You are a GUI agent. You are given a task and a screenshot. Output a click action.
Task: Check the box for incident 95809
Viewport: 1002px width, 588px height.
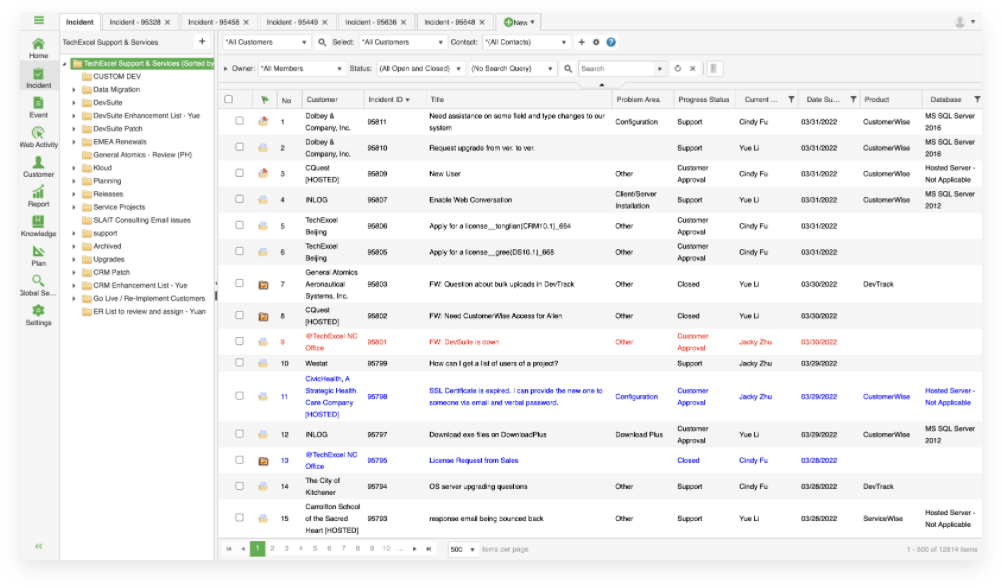[x=240, y=173]
